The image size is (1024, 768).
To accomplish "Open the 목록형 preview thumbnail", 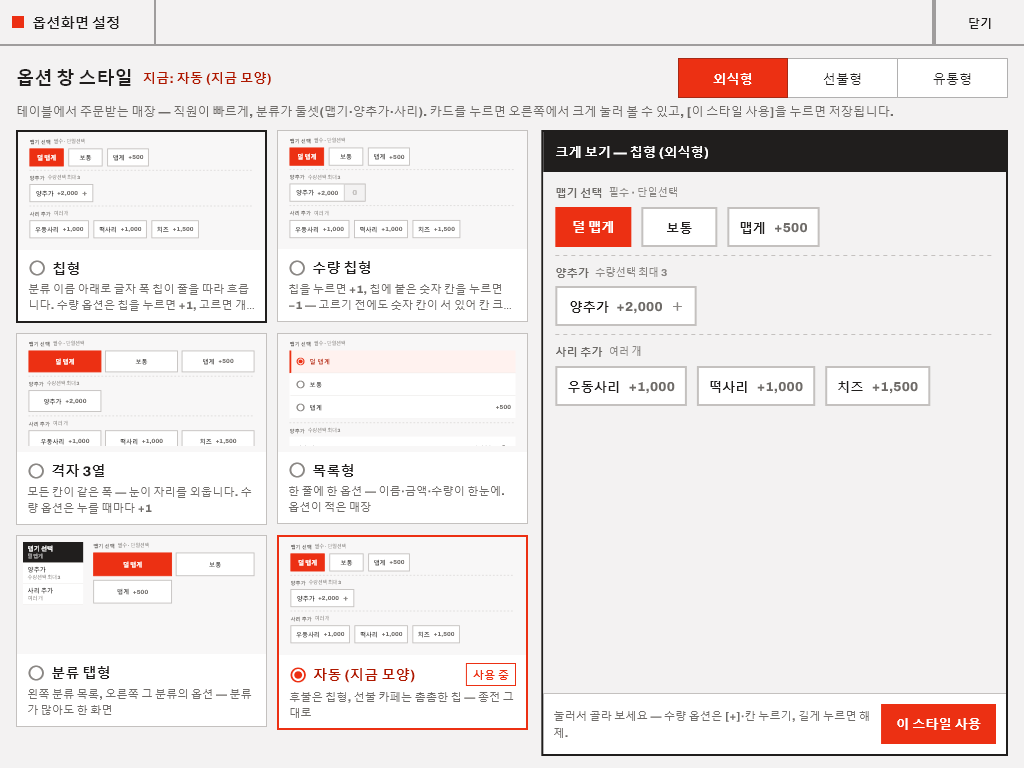I will pos(402,393).
